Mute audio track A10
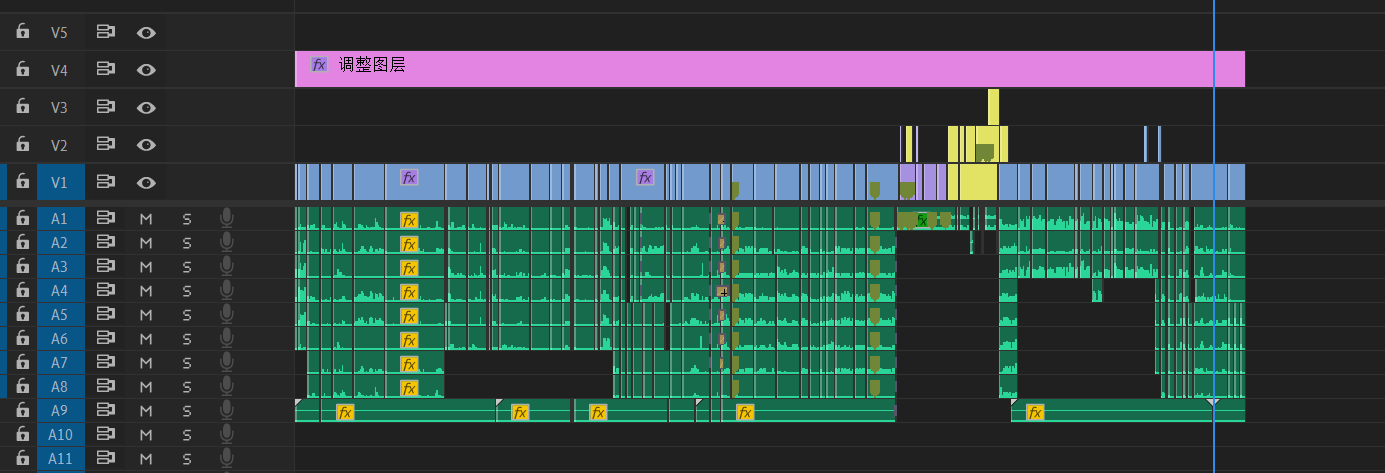Image resolution: width=1385 pixels, height=473 pixels. pos(146,434)
